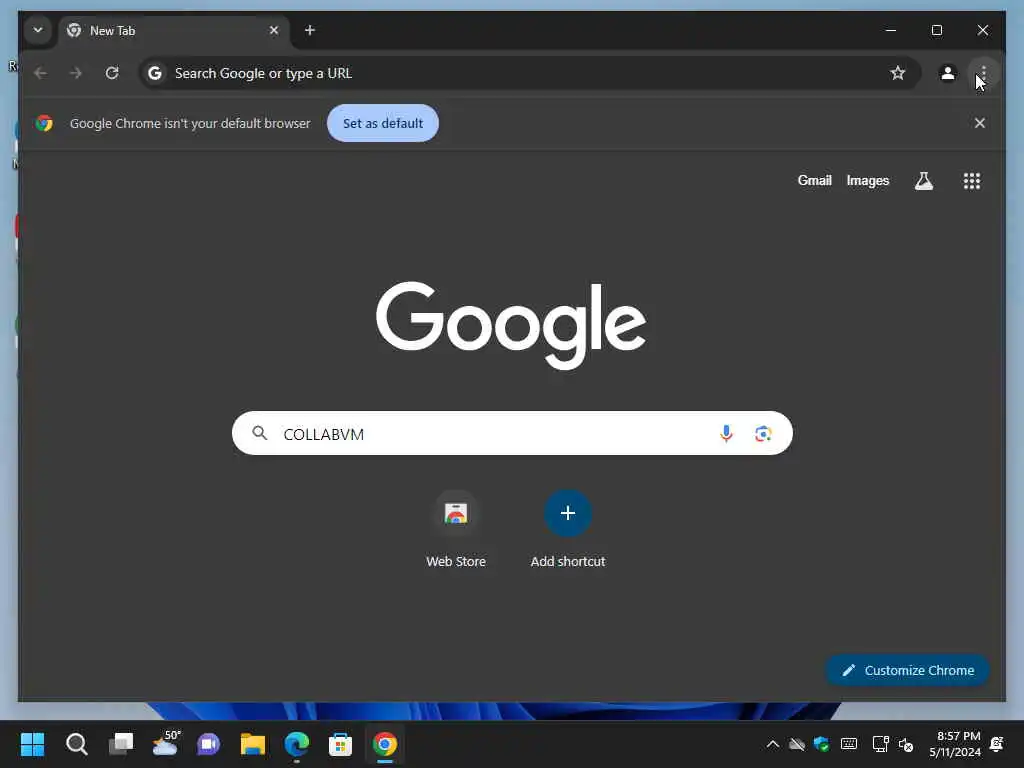This screenshot has height=768, width=1024.
Task: Click the Google icon in the address bar
Action: pyautogui.click(x=155, y=73)
